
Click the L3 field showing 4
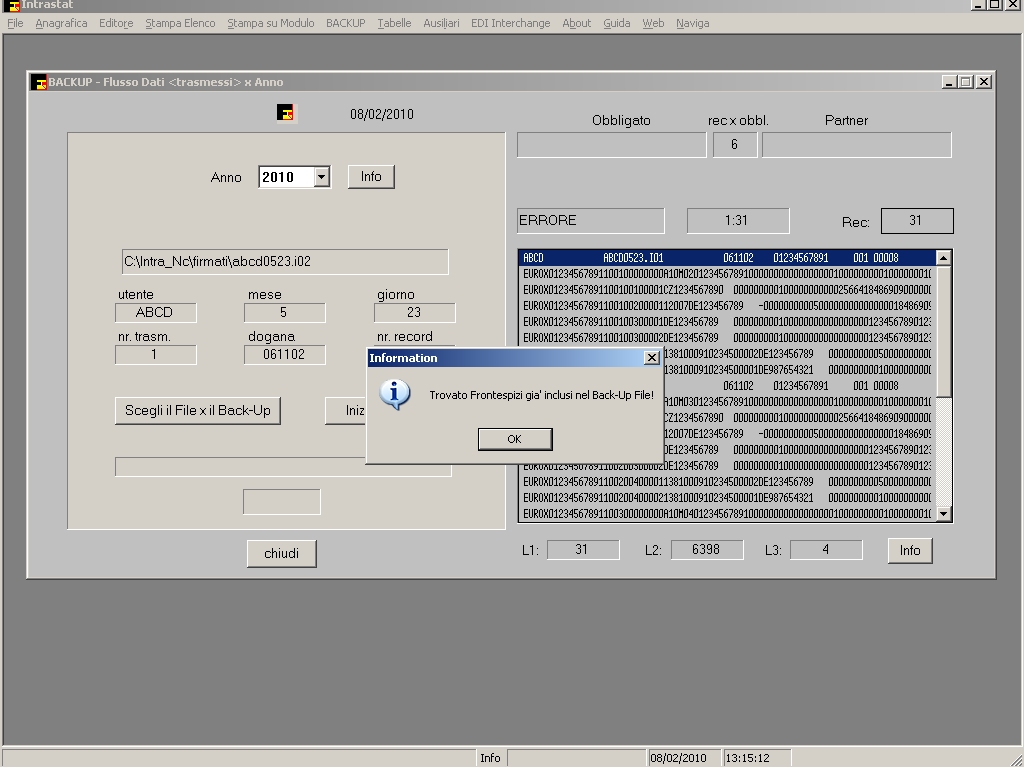pyautogui.click(x=826, y=550)
